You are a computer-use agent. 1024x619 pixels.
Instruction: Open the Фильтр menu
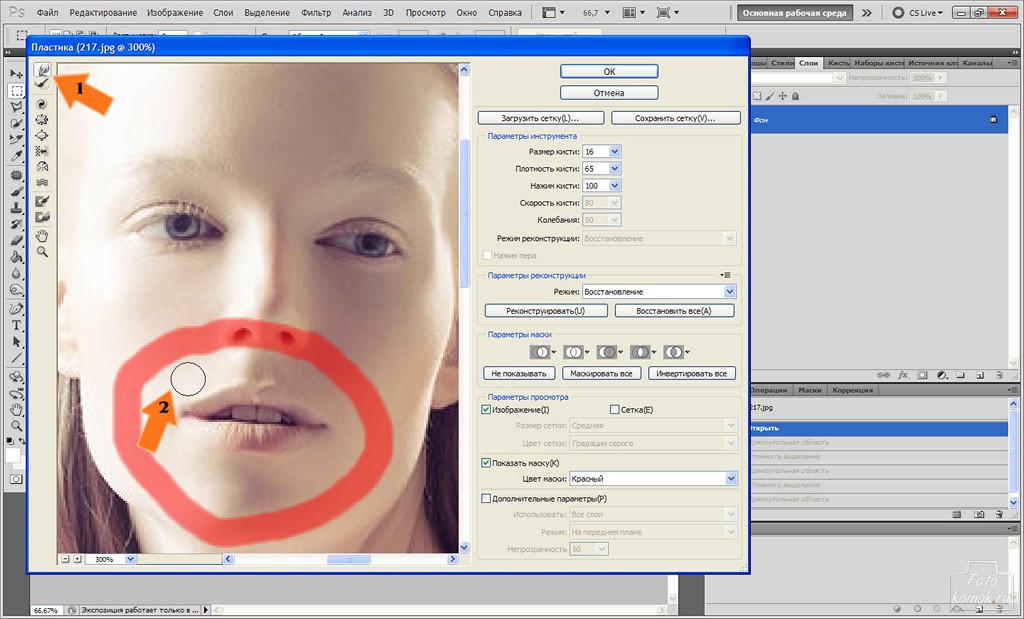pyautogui.click(x=316, y=12)
